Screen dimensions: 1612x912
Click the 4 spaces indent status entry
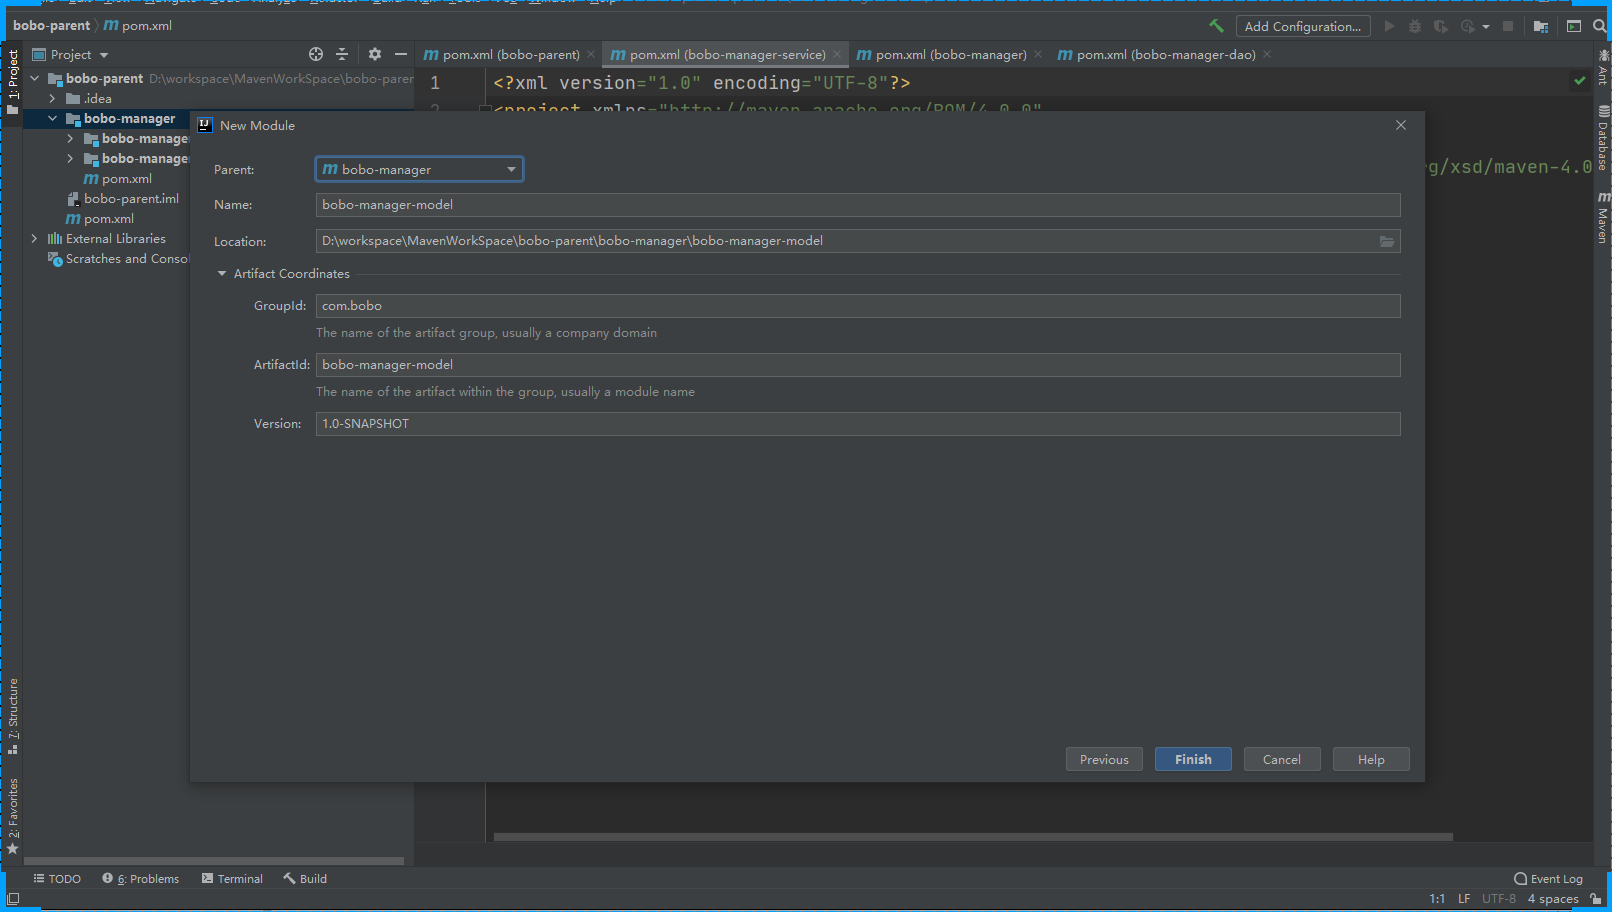pyautogui.click(x=1553, y=899)
